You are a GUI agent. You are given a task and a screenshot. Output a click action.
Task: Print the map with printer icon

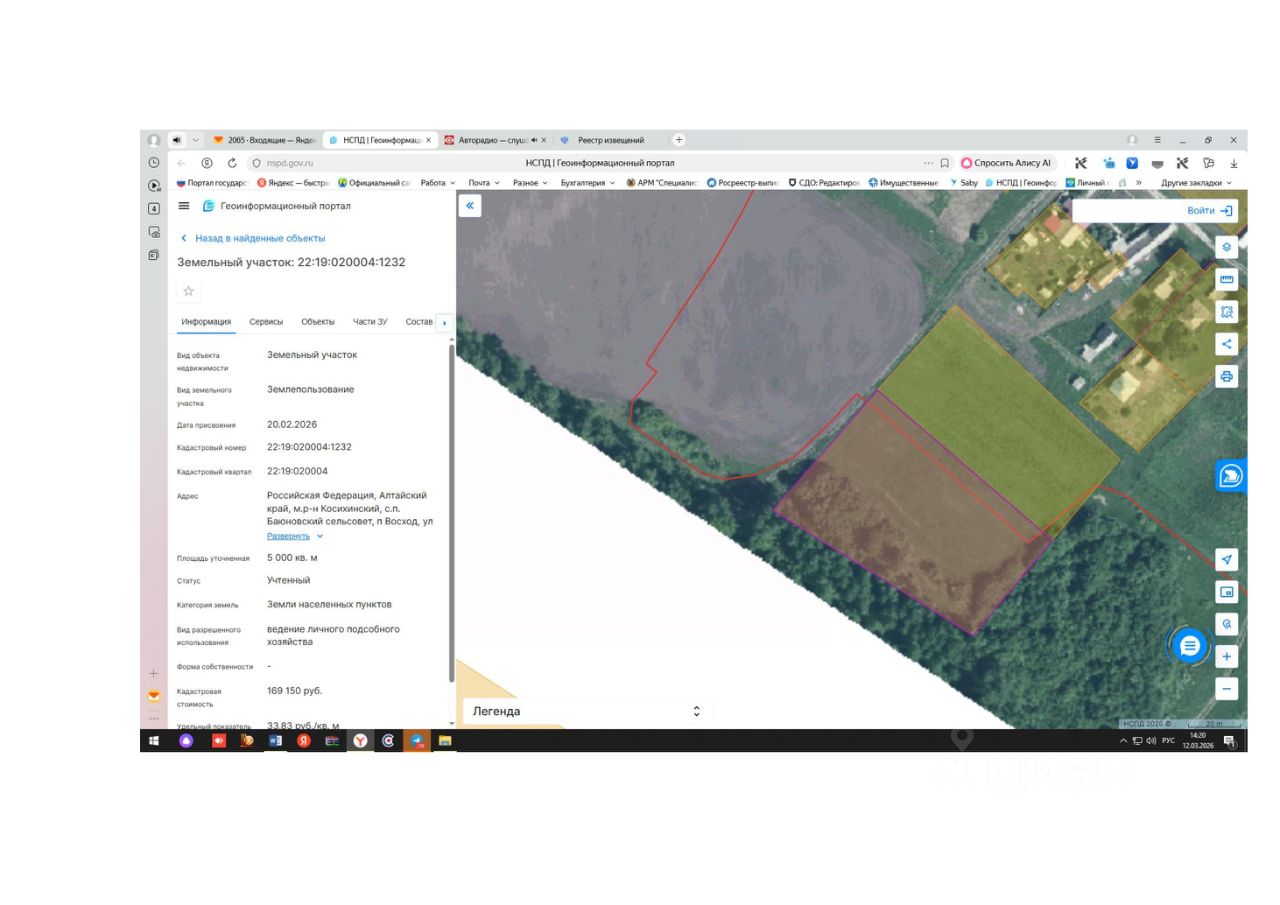pyautogui.click(x=1227, y=376)
